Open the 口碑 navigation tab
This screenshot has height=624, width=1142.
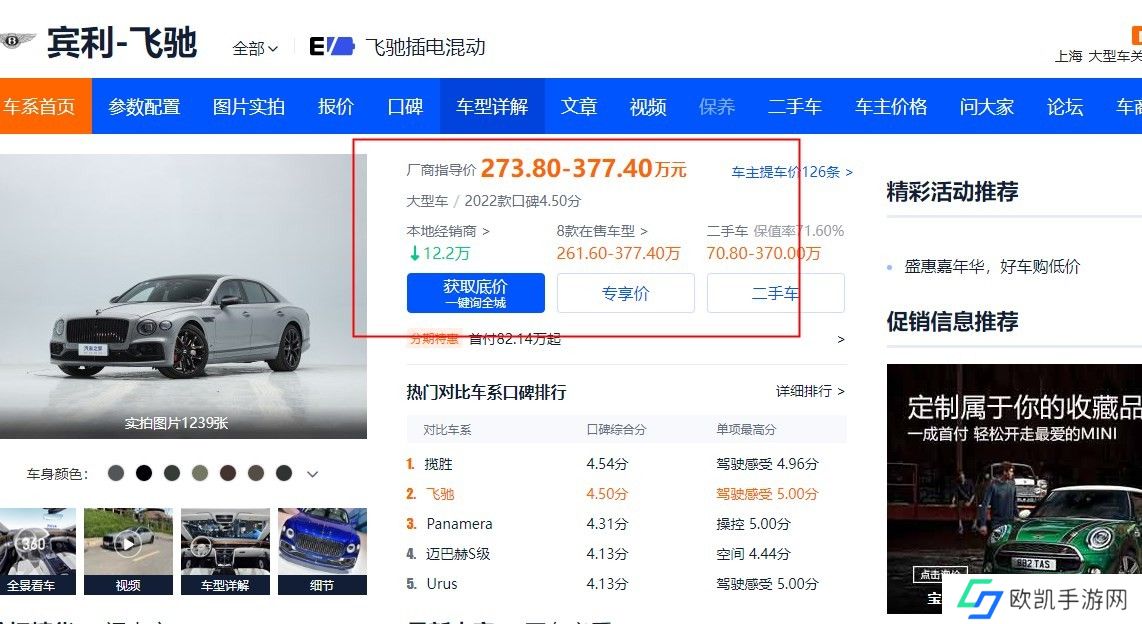pyautogui.click(x=405, y=106)
